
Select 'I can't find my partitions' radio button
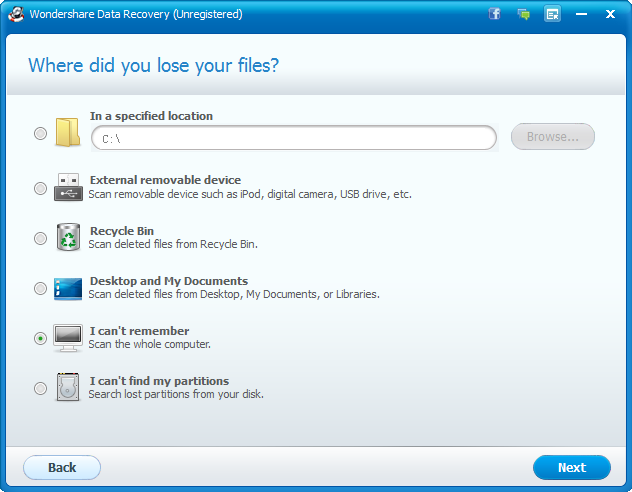tap(40, 388)
